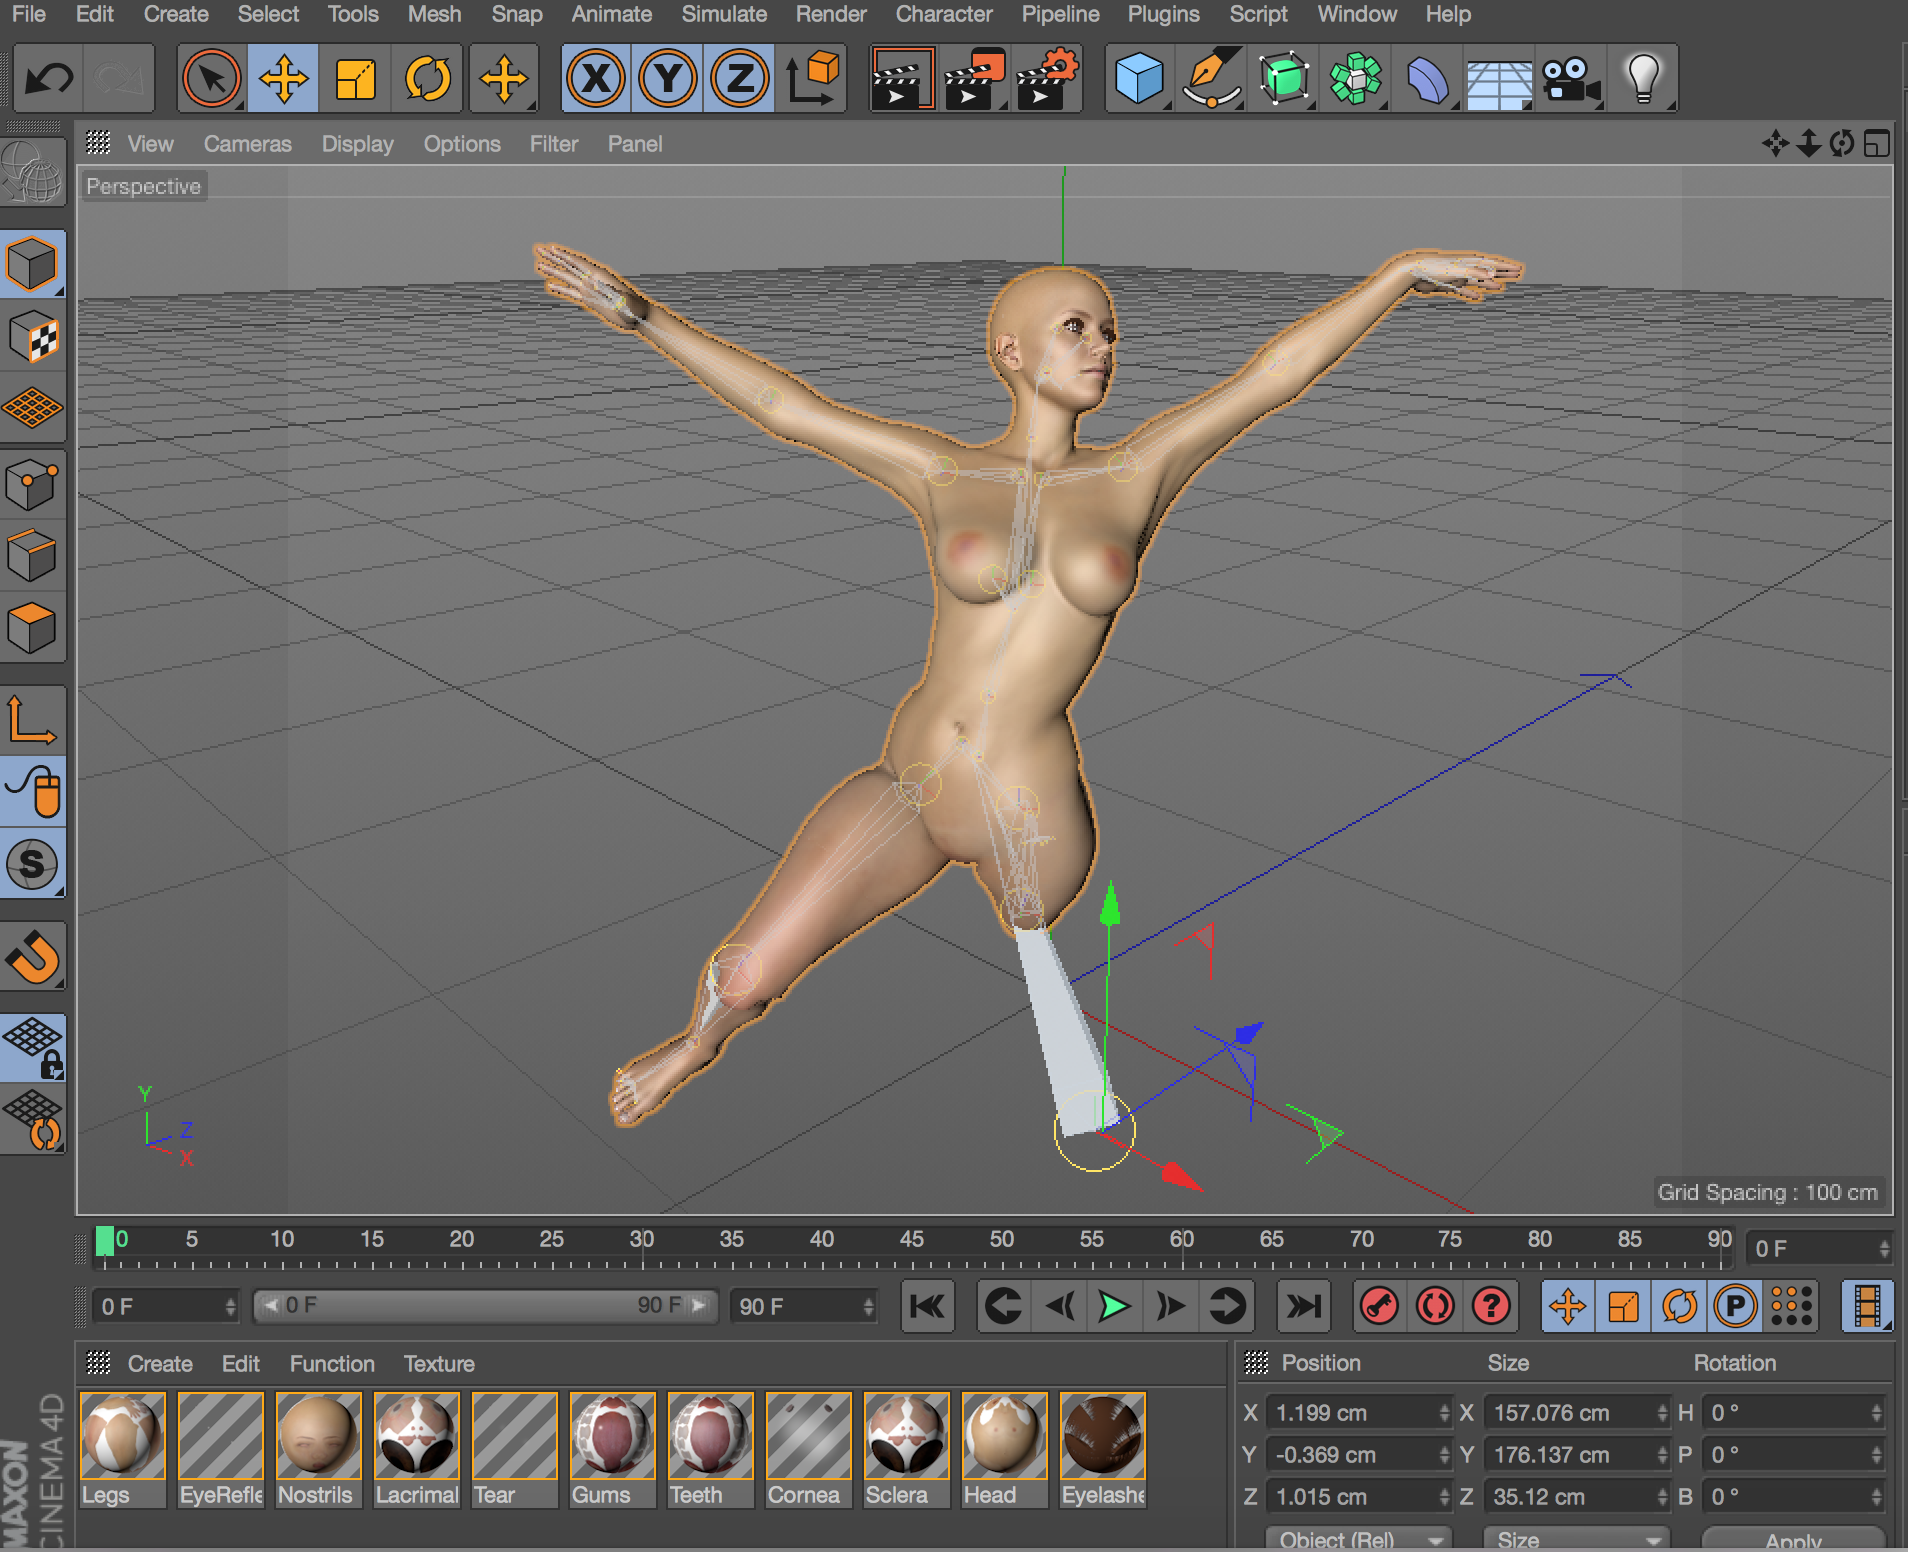Select the Rotate tool in toolbar
Screen dimensions: 1908x1552
coord(427,78)
